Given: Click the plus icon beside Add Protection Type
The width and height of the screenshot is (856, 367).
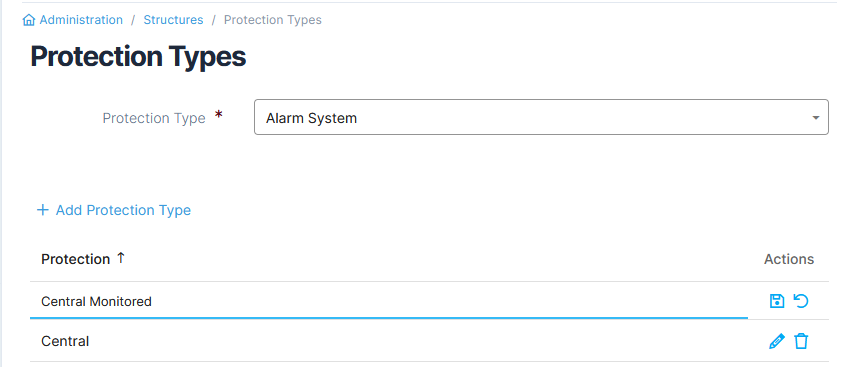Looking at the screenshot, I should click(43, 210).
